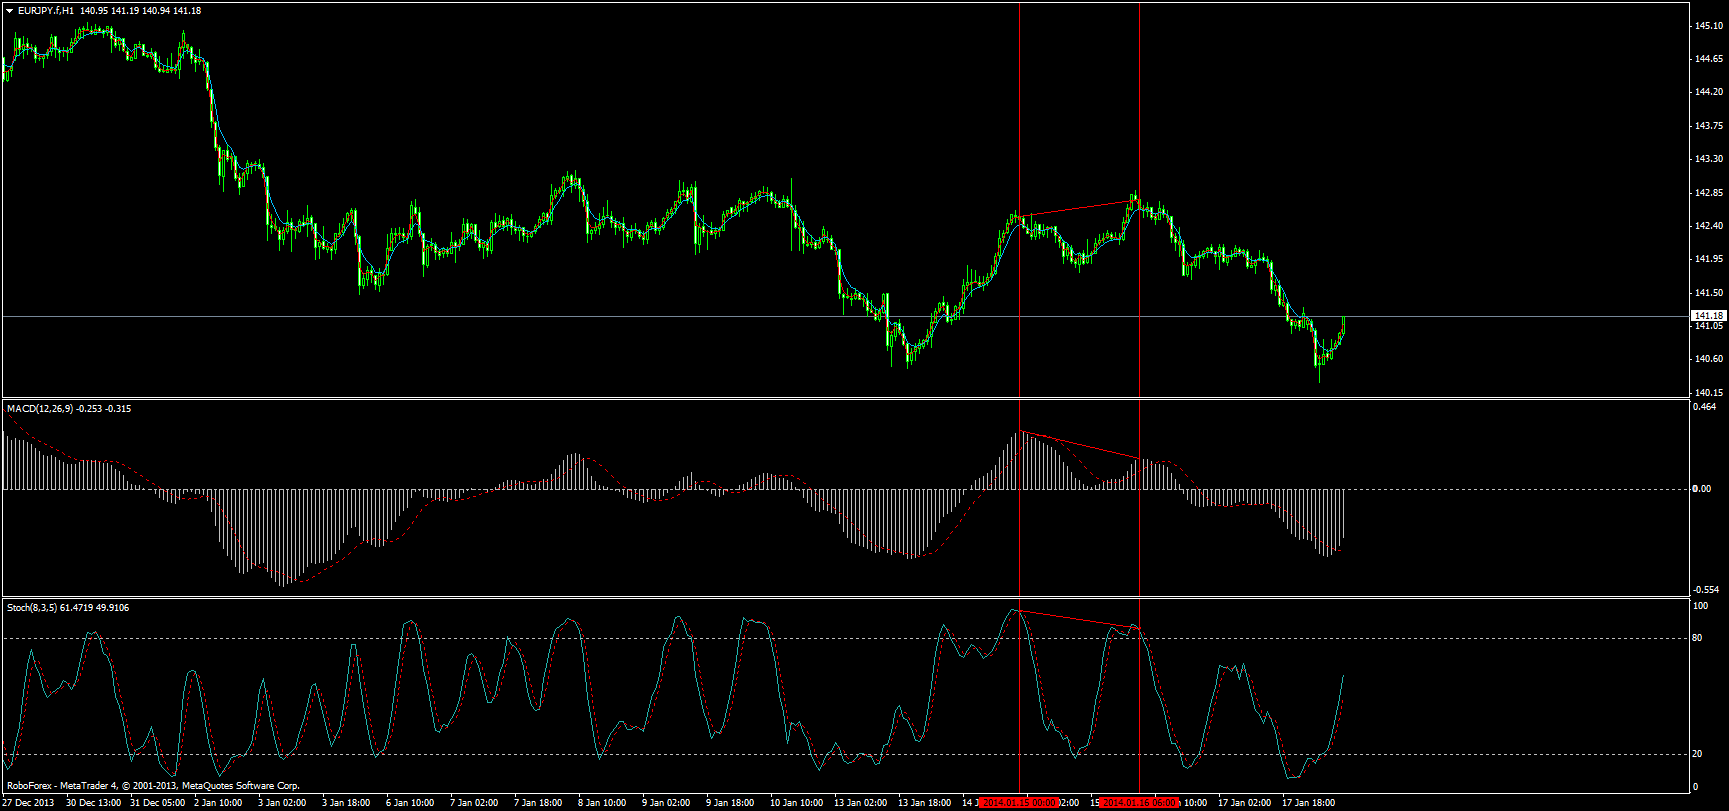
Task: Click time axis label 13 Jan 02:00
Action: coord(861,803)
